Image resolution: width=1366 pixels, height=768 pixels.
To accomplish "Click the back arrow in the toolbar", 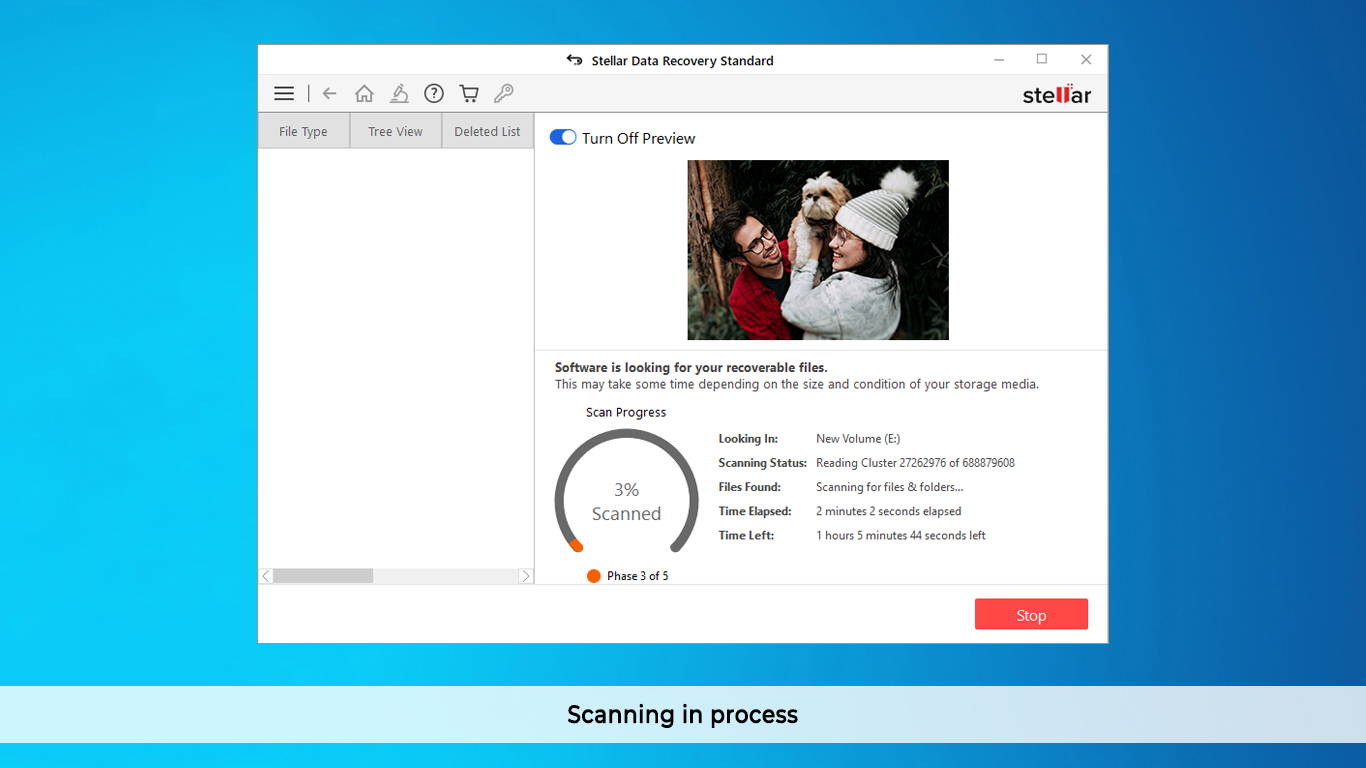I will (x=330, y=92).
